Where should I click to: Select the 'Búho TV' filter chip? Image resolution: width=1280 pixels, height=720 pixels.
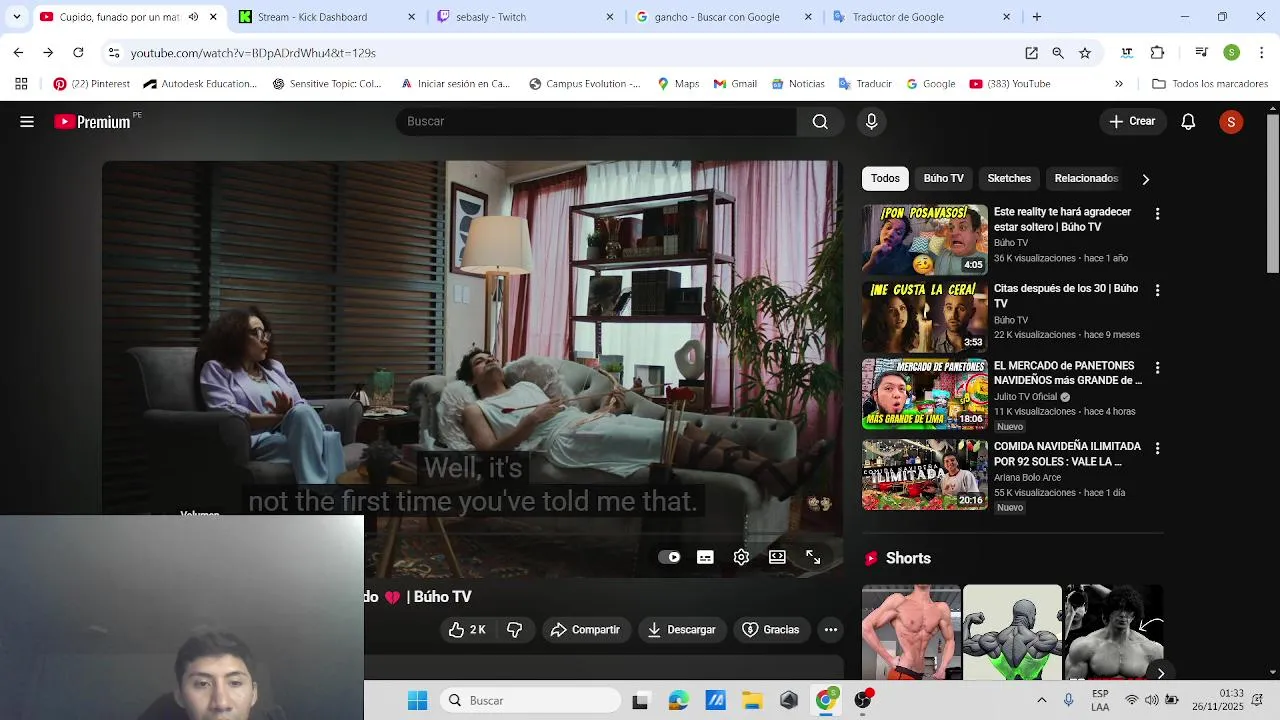[x=943, y=179]
